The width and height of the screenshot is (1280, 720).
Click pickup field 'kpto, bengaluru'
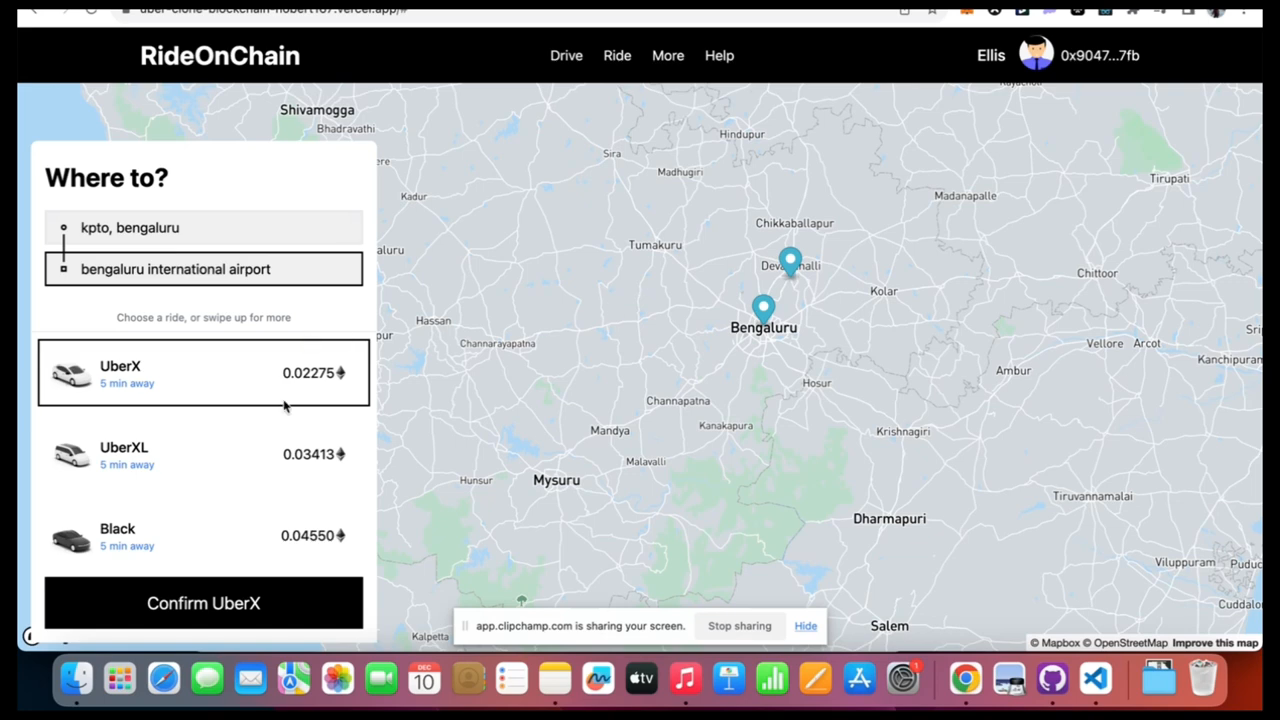tap(204, 228)
